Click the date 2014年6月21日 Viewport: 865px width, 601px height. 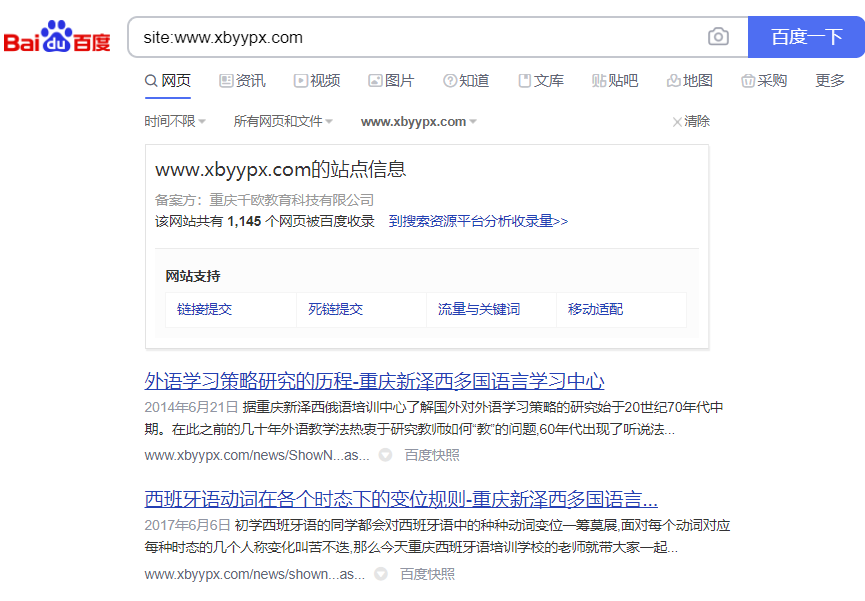pos(191,407)
